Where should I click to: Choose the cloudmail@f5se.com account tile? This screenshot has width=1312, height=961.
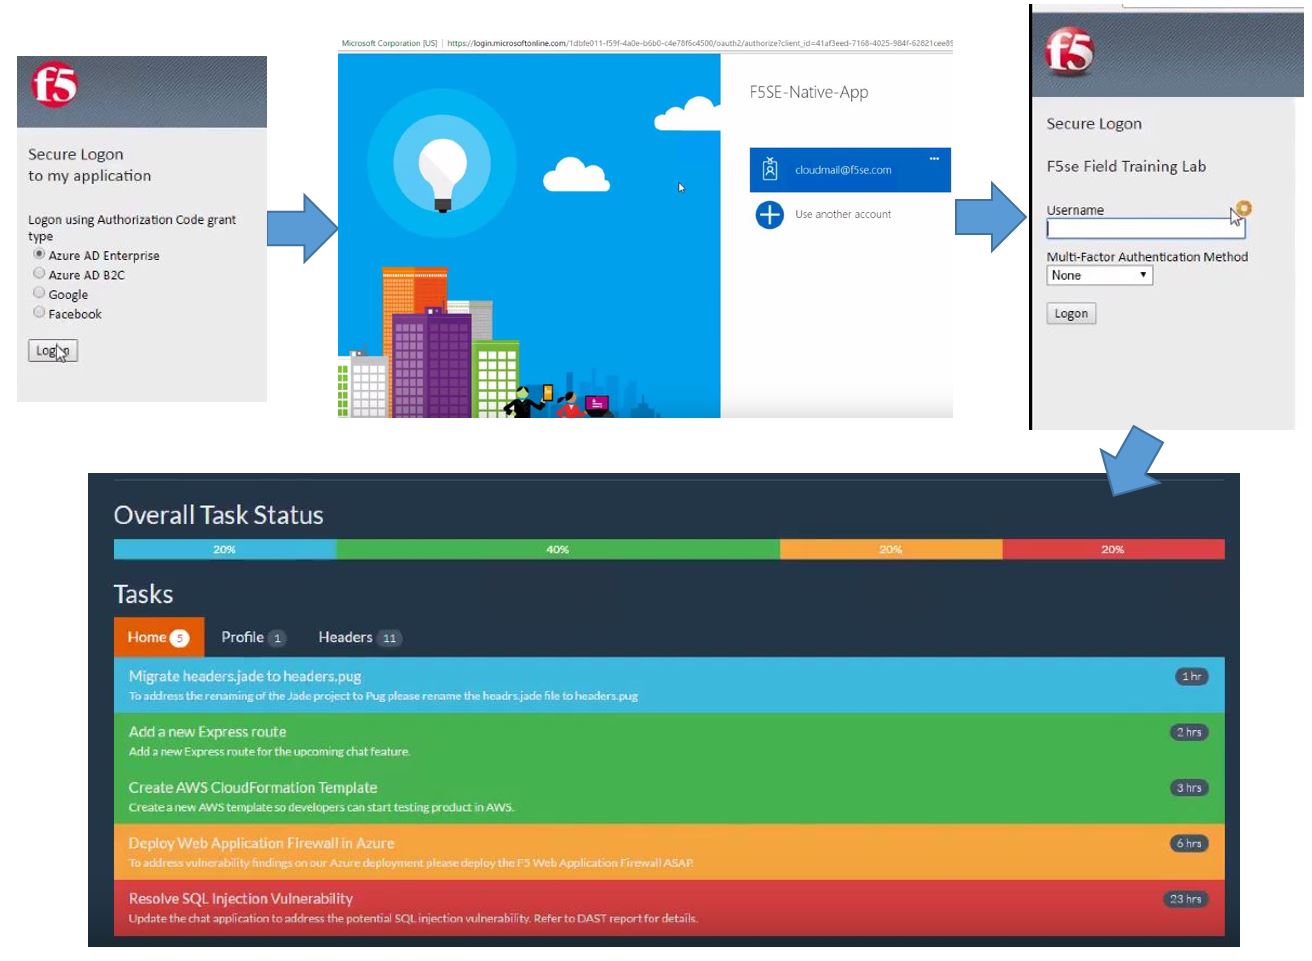point(850,170)
